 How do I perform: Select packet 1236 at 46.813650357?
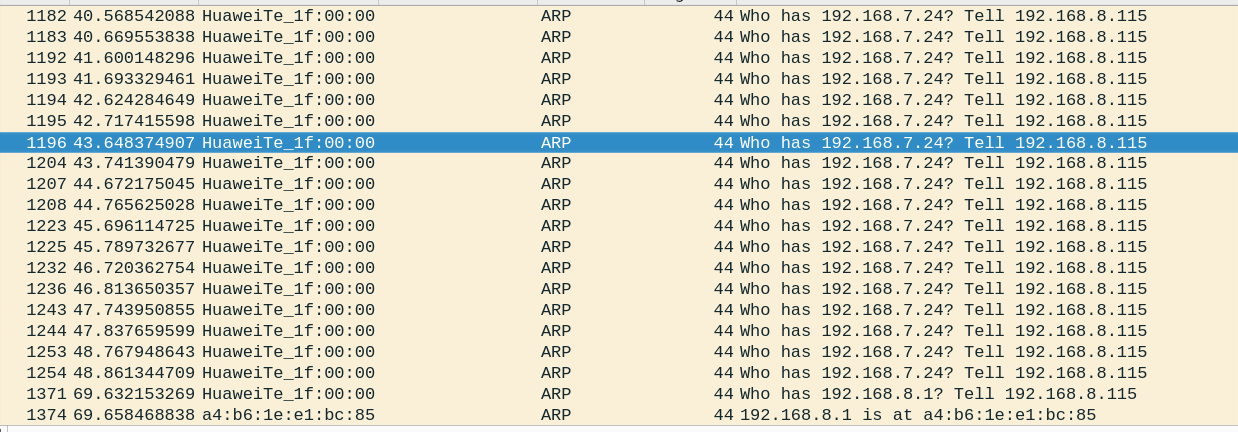tap(619, 289)
